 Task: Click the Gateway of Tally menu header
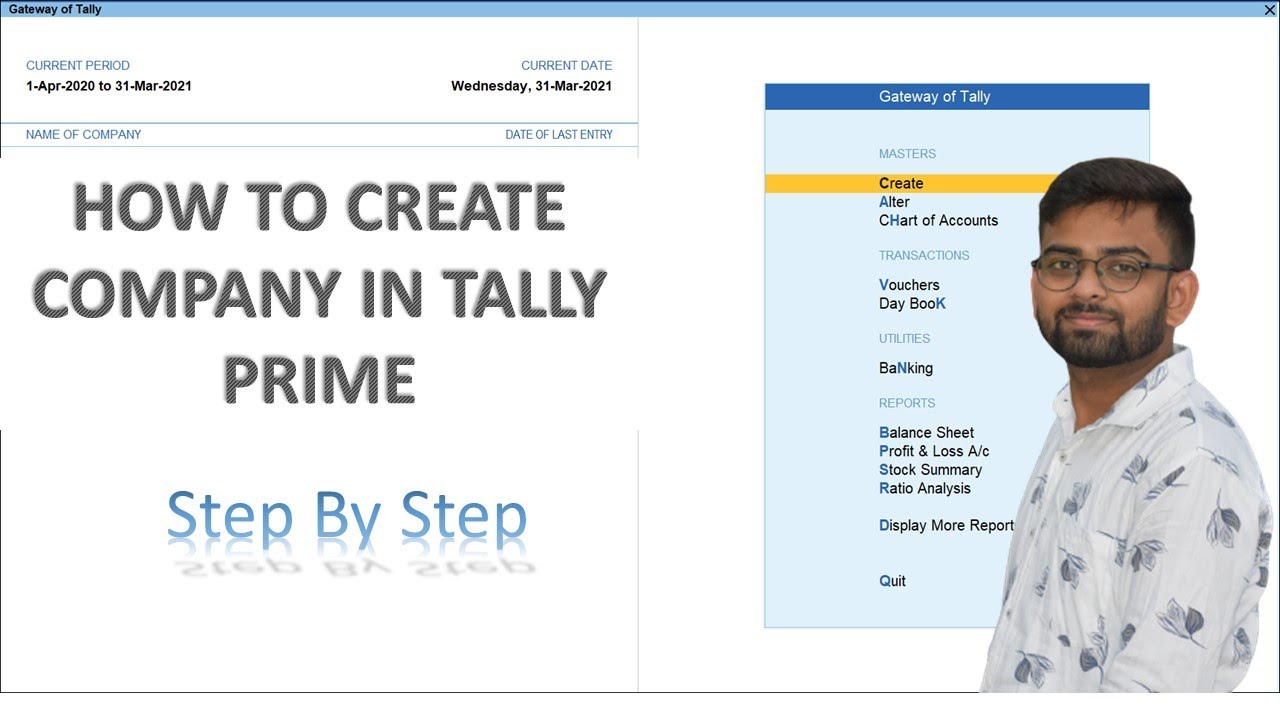coord(957,97)
